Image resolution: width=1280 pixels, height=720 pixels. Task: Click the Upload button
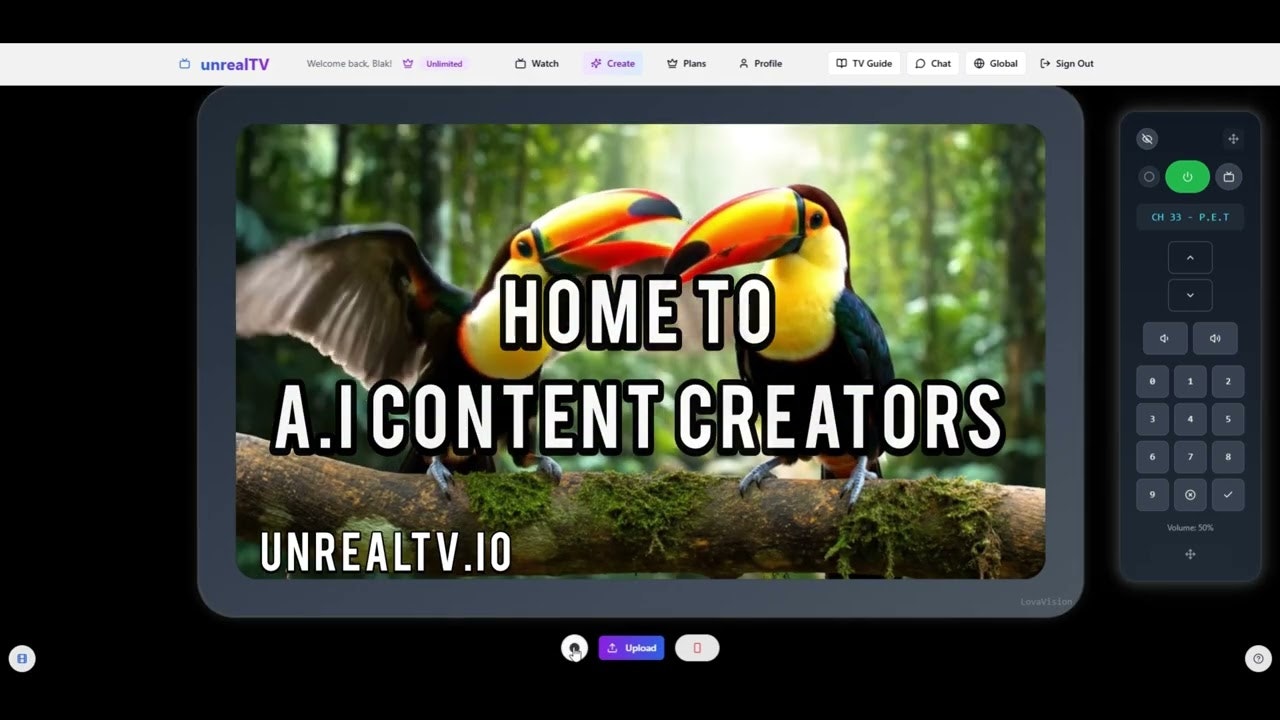click(631, 648)
